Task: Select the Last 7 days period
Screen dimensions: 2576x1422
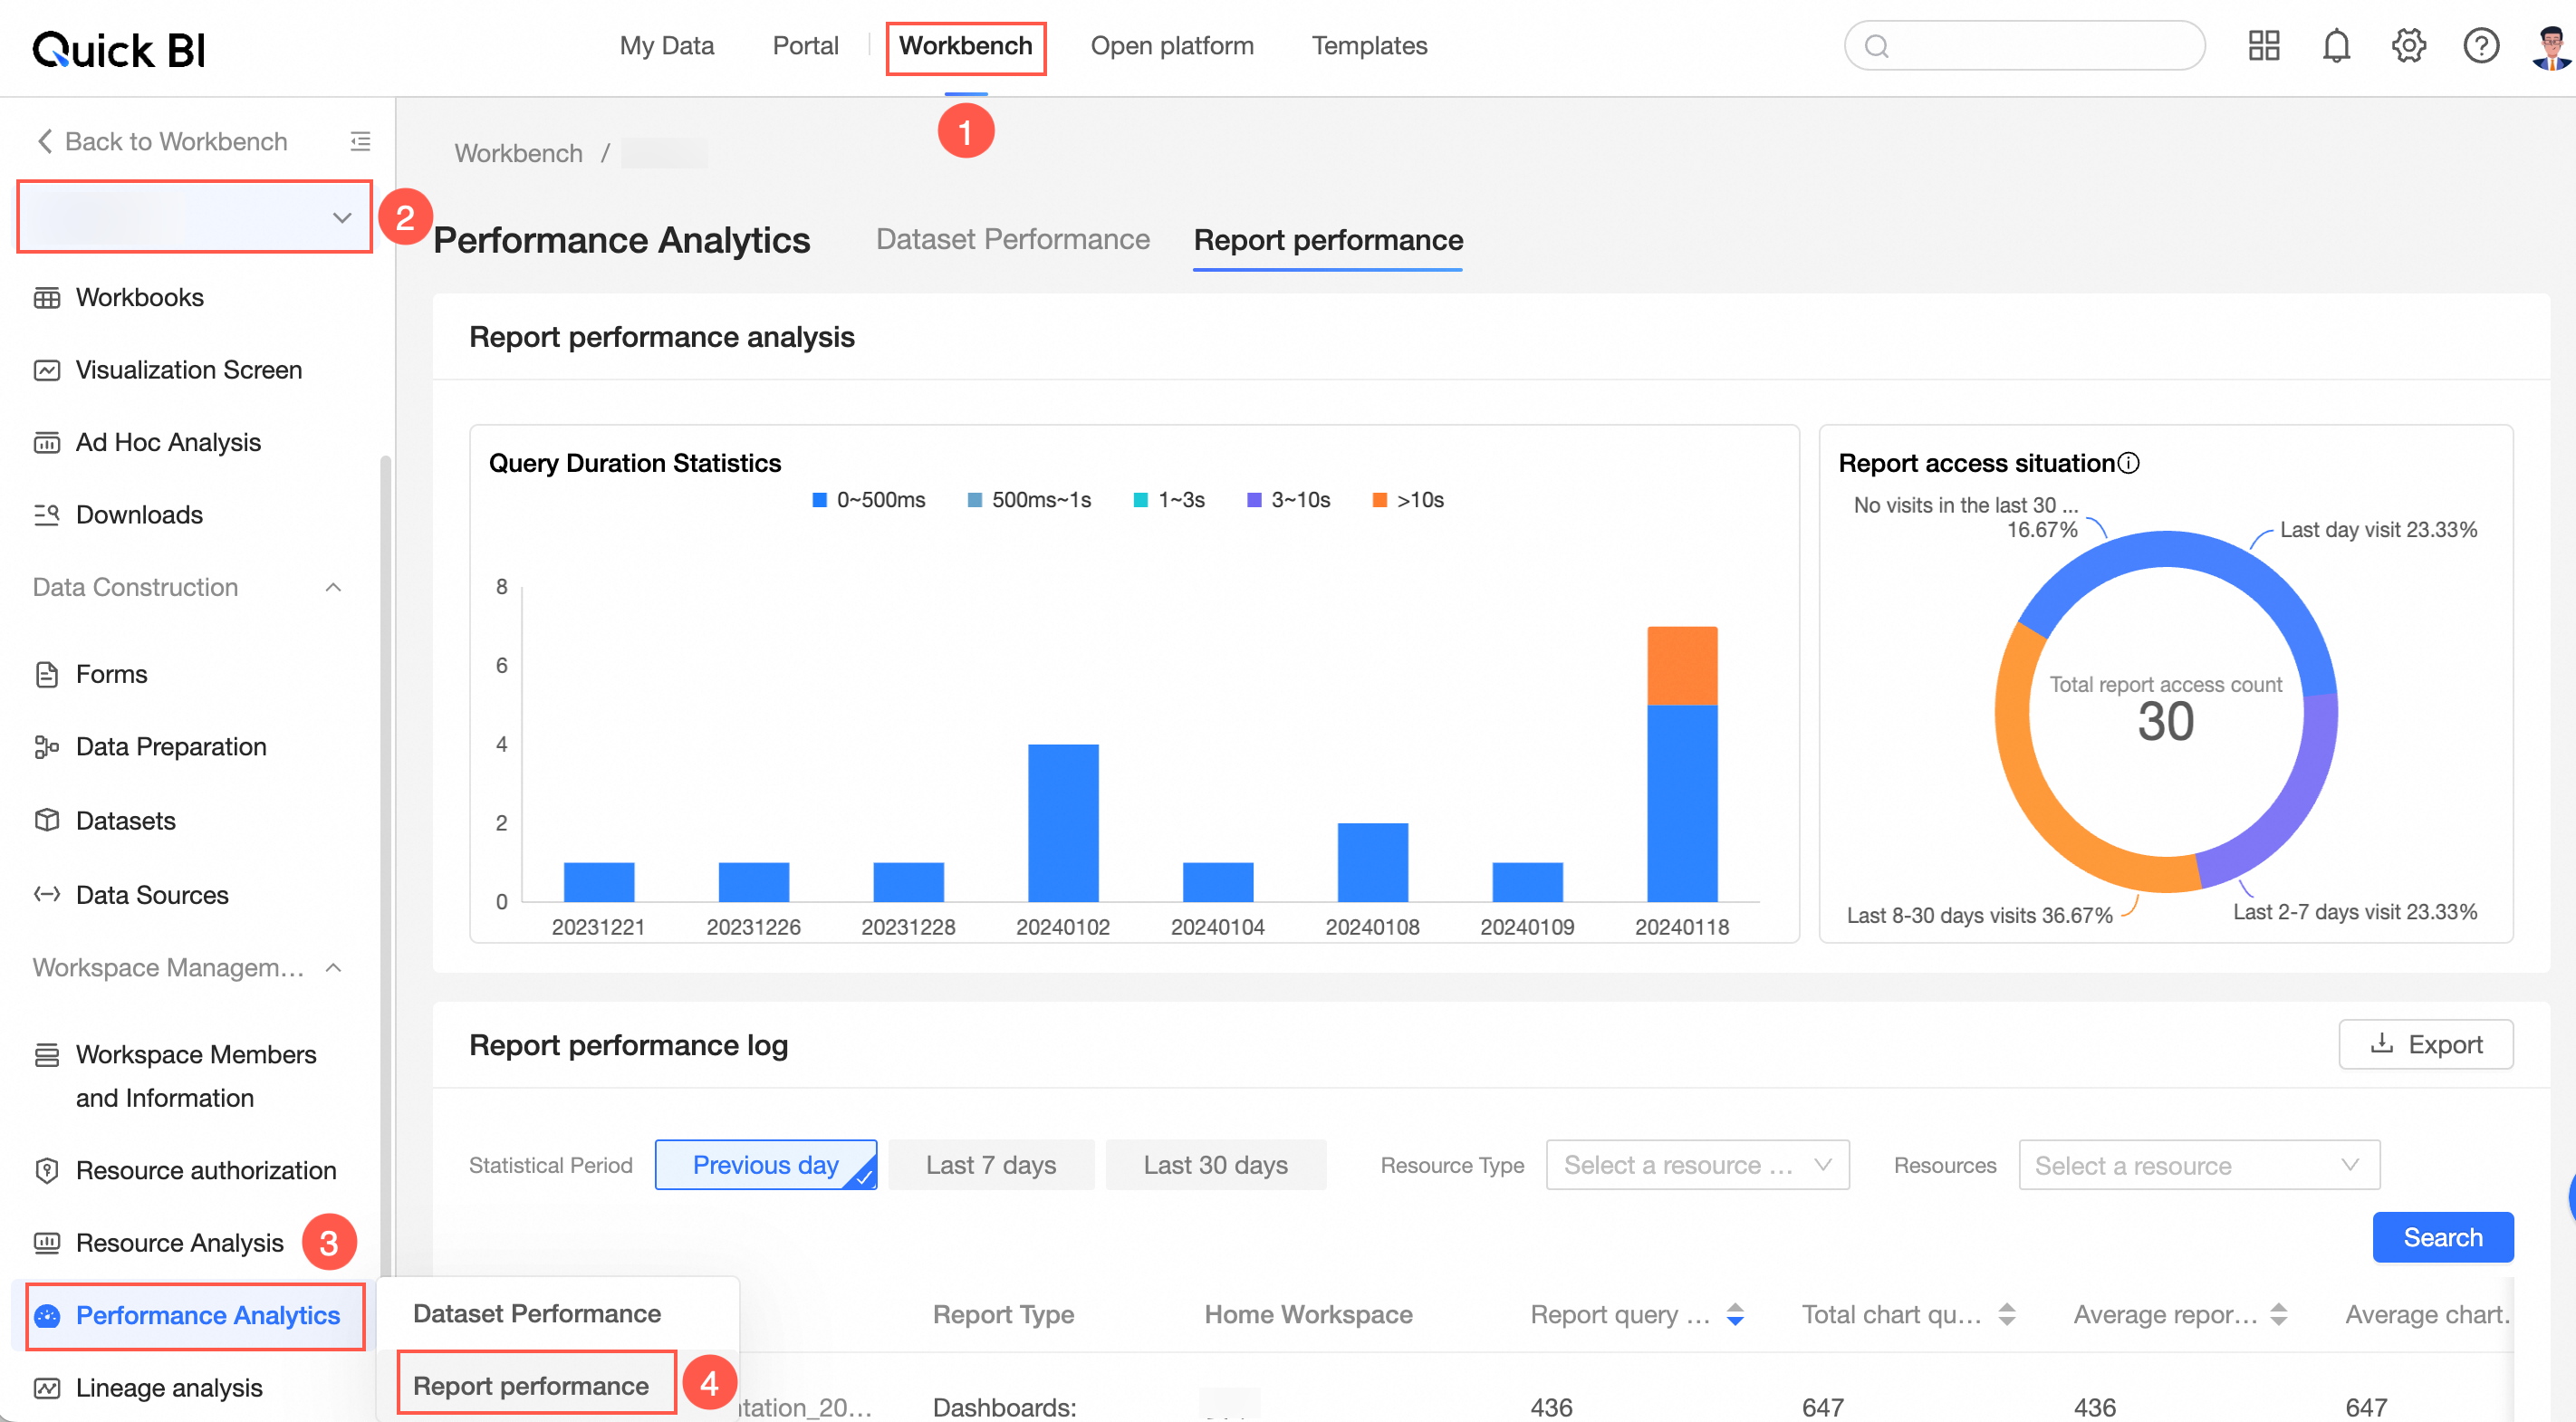Action: click(991, 1165)
